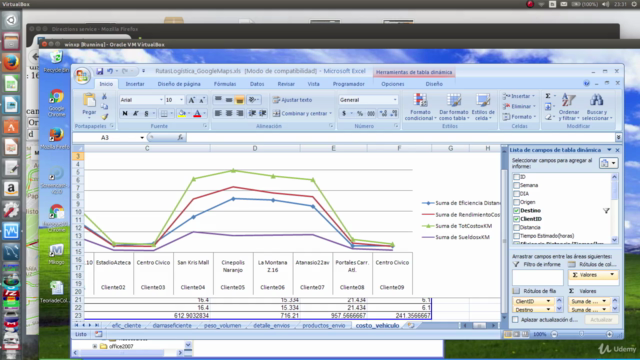Align text left in Alineación group

218,113
